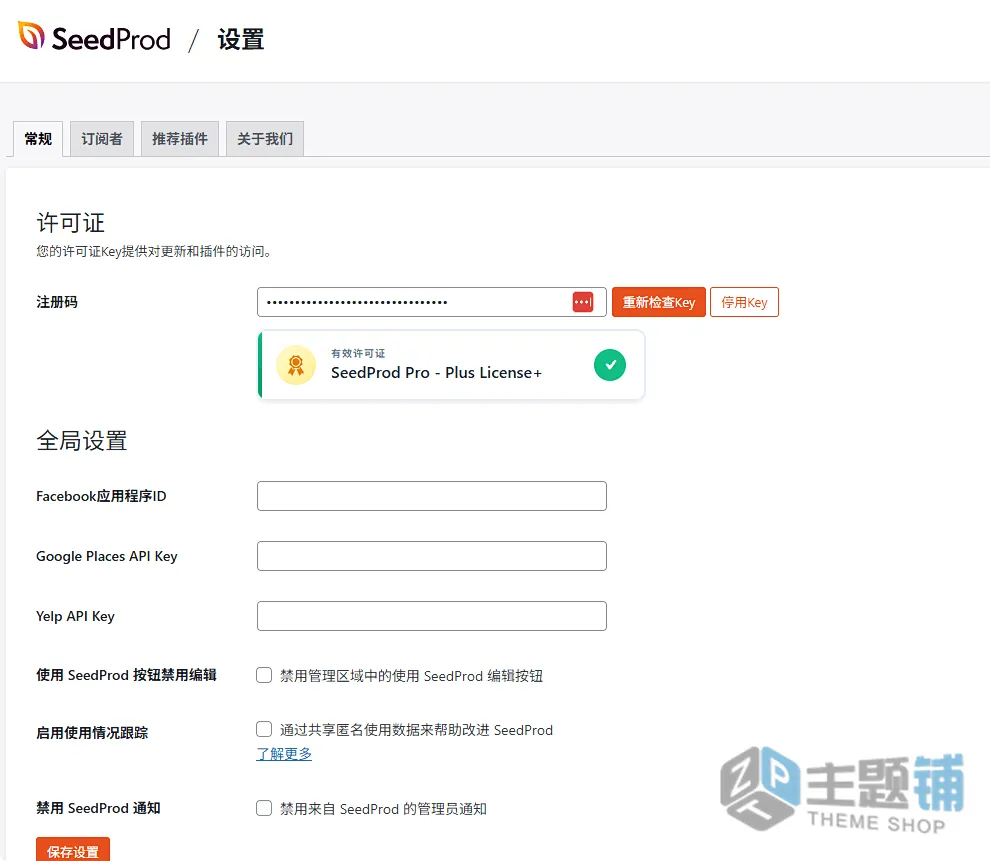This screenshot has height=861, width=990.
Task: Click the SeedProd logo icon
Action: click(x=31, y=36)
